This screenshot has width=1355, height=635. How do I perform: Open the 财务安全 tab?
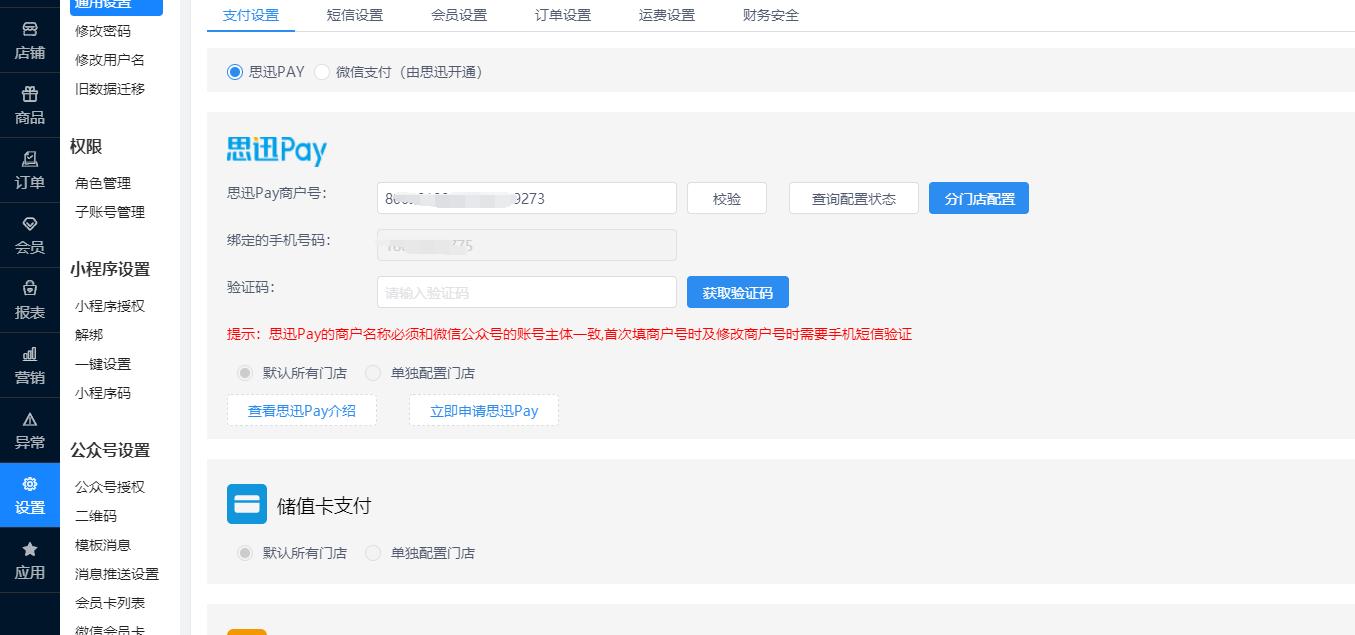(770, 15)
